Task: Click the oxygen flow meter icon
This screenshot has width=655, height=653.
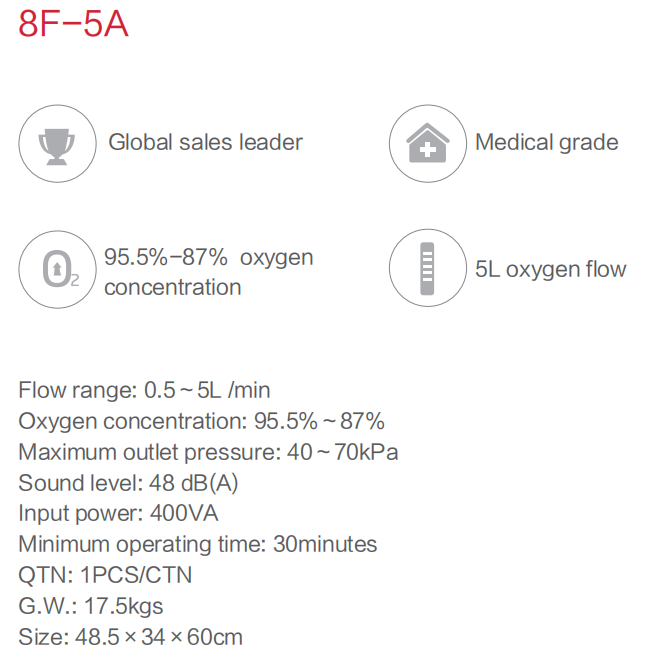Action: (x=428, y=268)
